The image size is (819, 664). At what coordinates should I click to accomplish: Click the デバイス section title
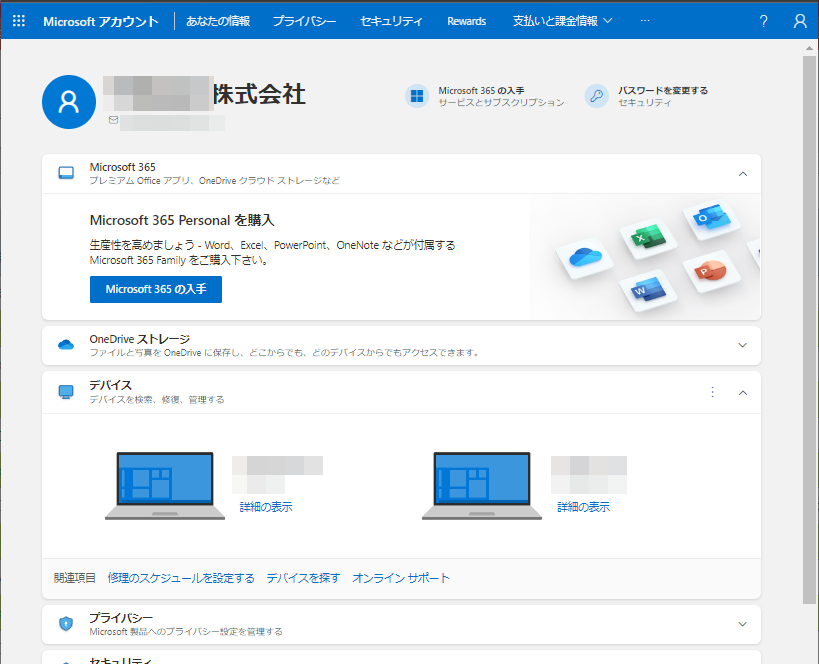click(x=110, y=385)
